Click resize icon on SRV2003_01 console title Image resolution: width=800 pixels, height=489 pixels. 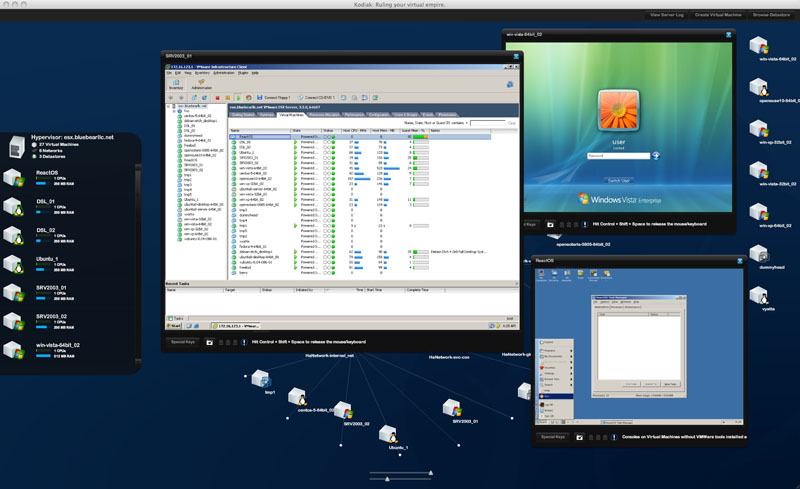pyautogui.click(x=516, y=56)
